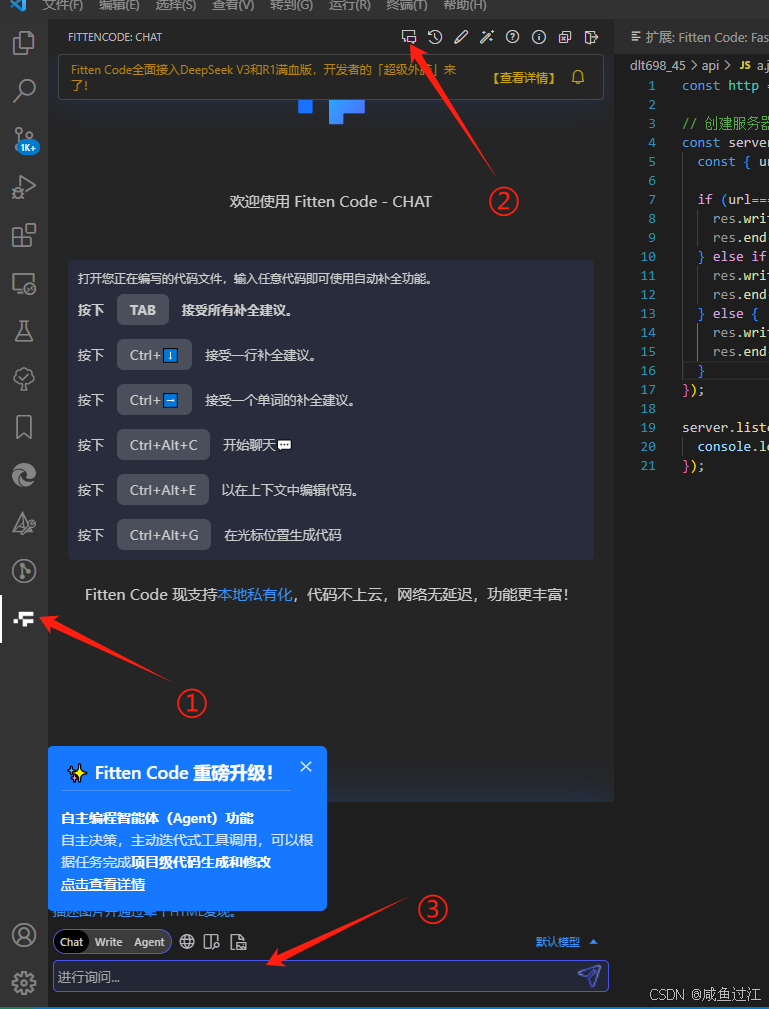Viewport: 769px width, 1009px height.
Task: Click the globe web search icon
Action: [187, 941]
